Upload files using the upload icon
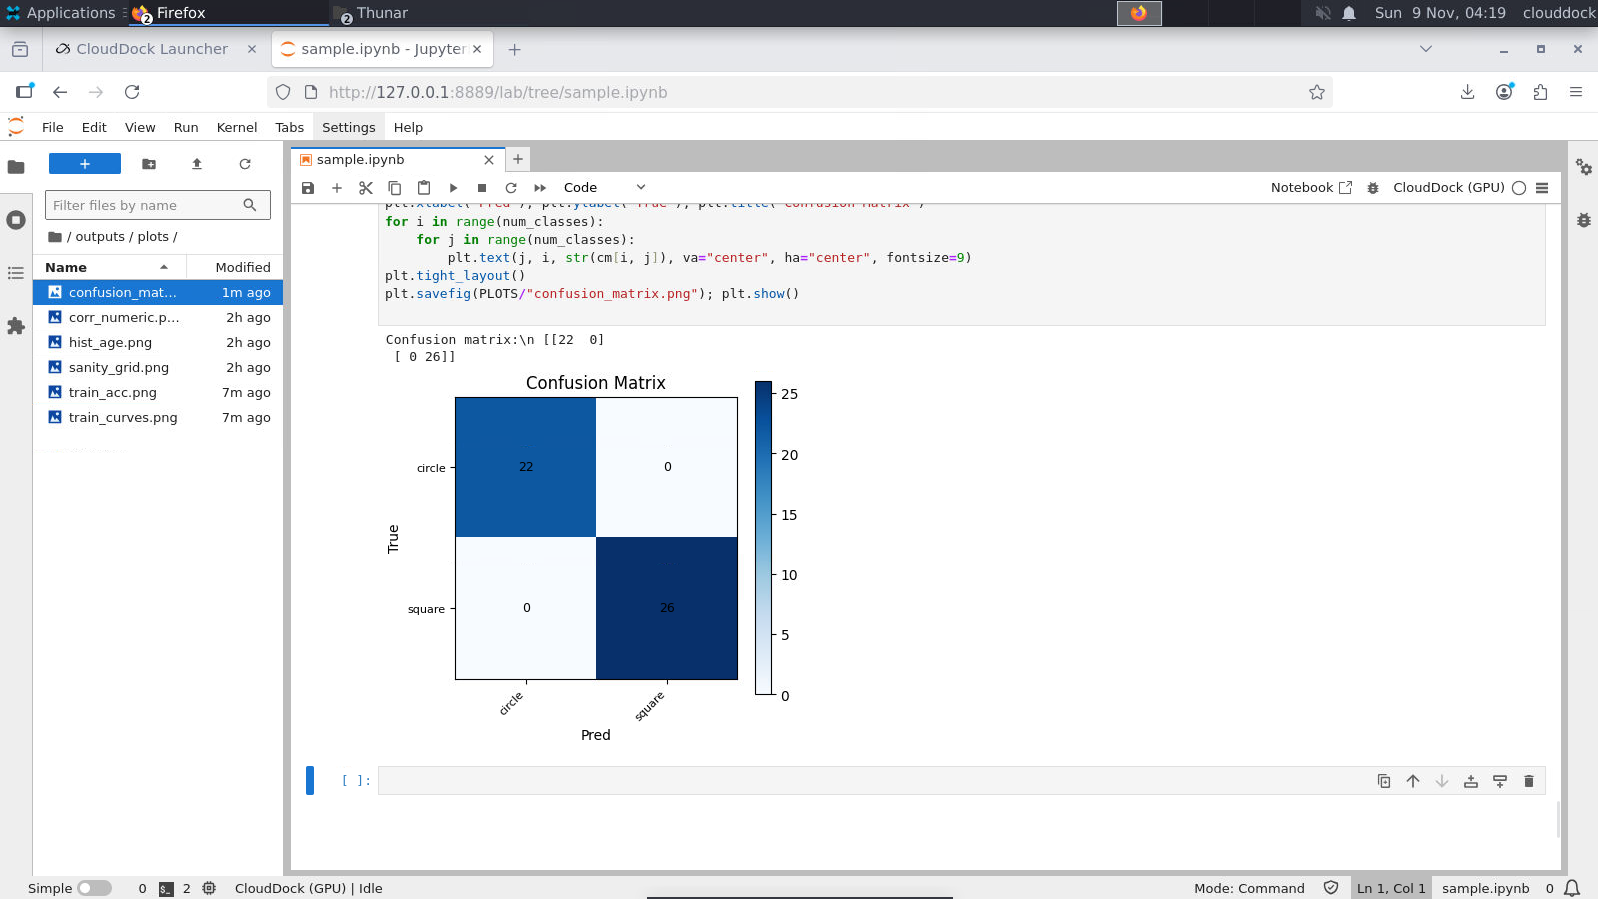 [197, 164]
